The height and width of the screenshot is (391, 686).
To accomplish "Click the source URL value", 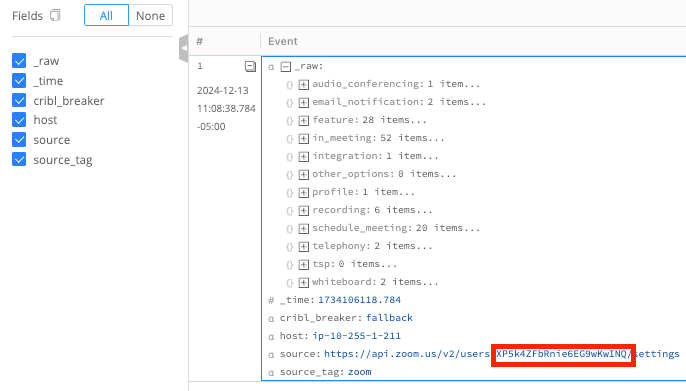I will (501, 354).
